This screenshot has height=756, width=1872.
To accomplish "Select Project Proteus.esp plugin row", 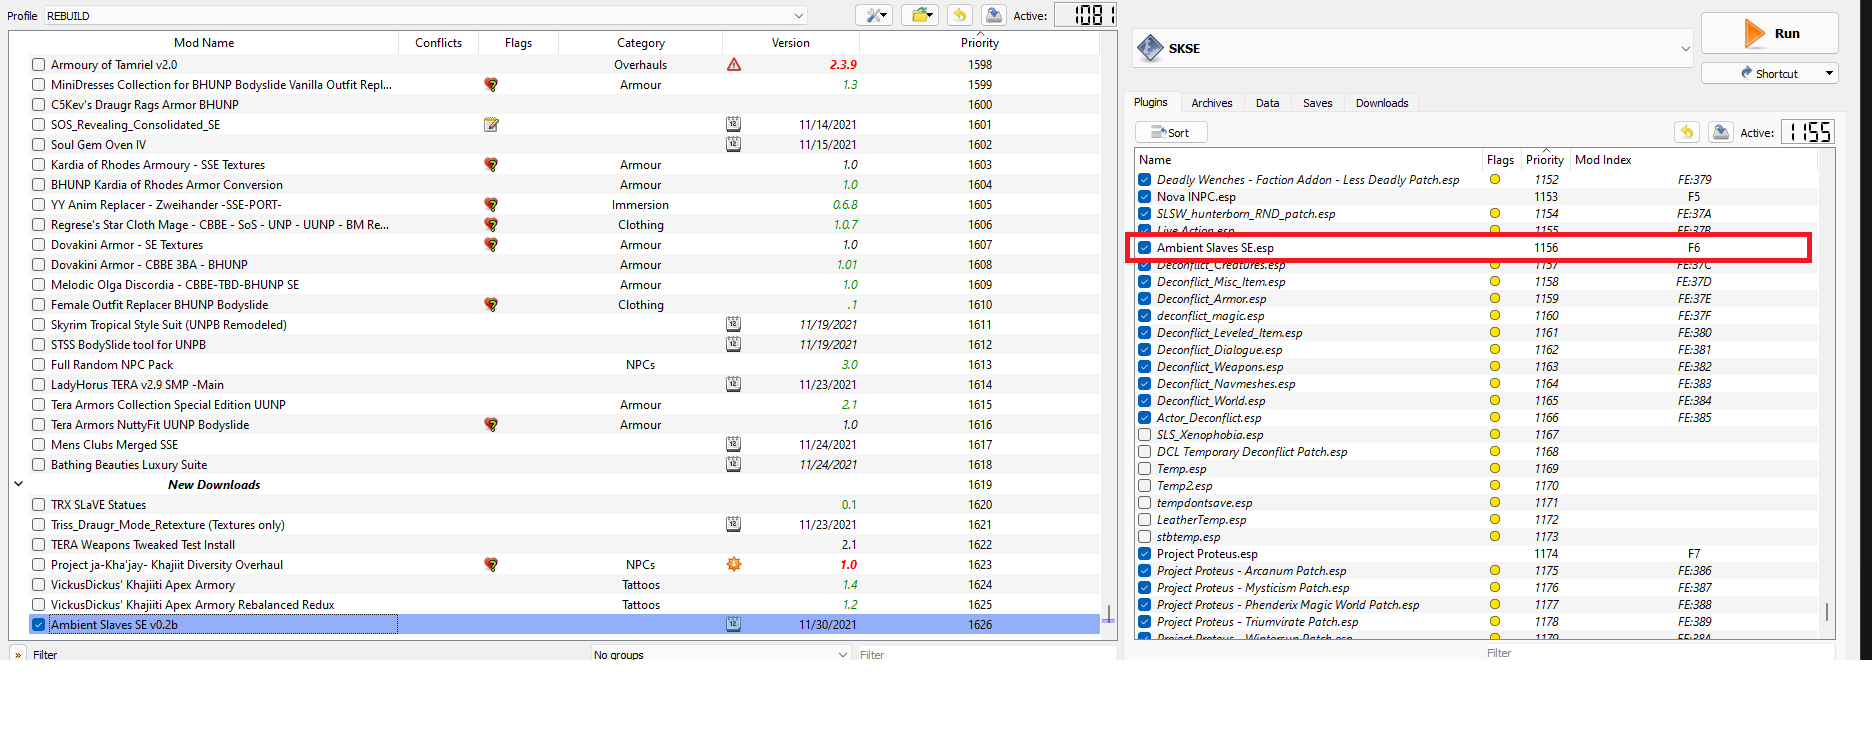I will coord(1474,554).
